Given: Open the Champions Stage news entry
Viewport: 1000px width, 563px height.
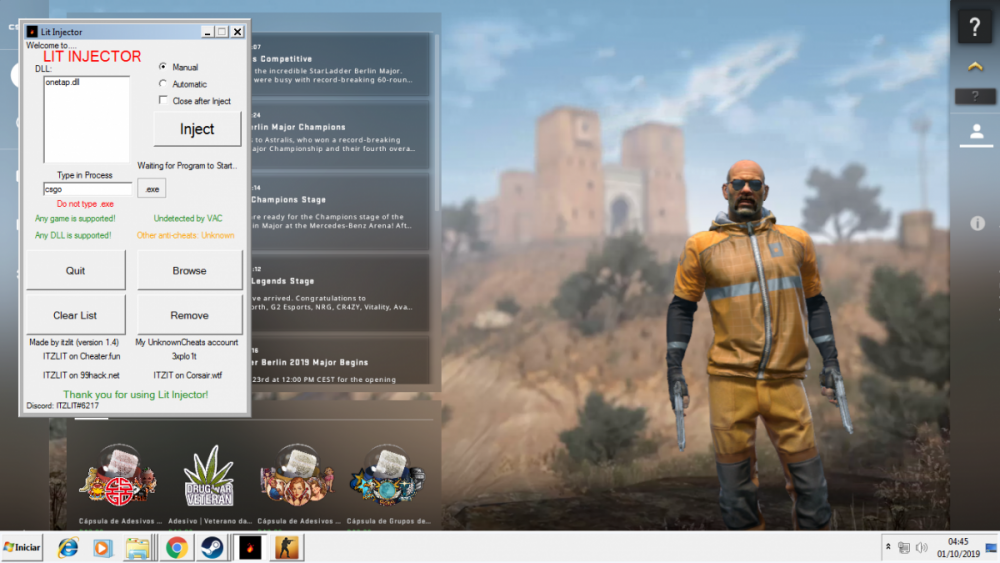Looking at the screenshot, I should click(x=341, y=212).
